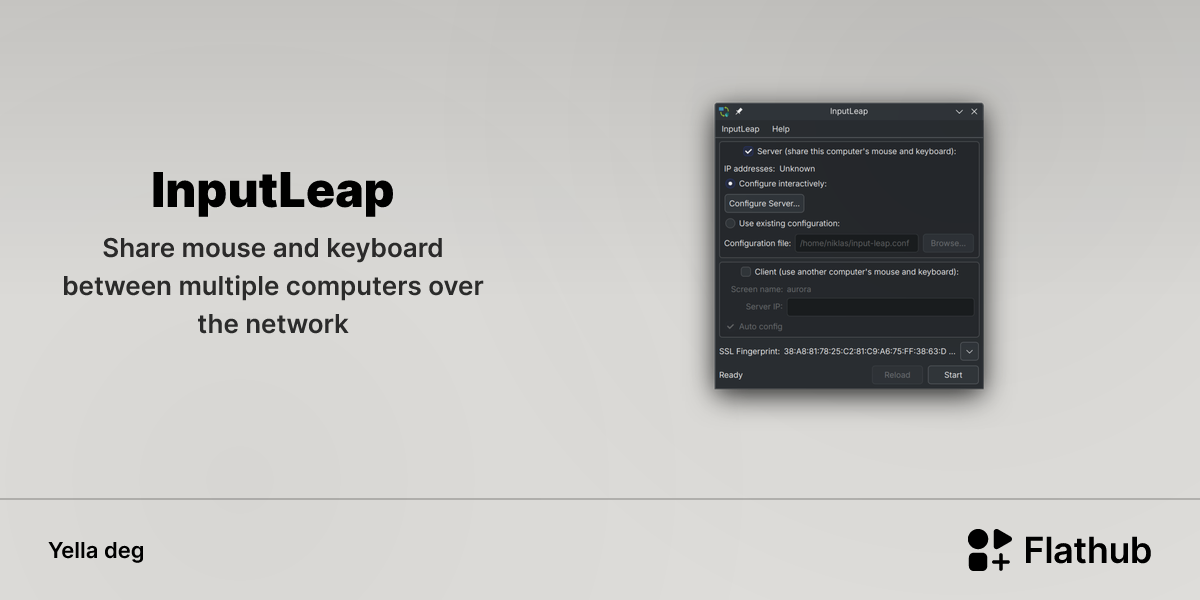This screenshot has width=1200, height=600.
Task: Select Use existing configuration radio button
Action: 730,223
